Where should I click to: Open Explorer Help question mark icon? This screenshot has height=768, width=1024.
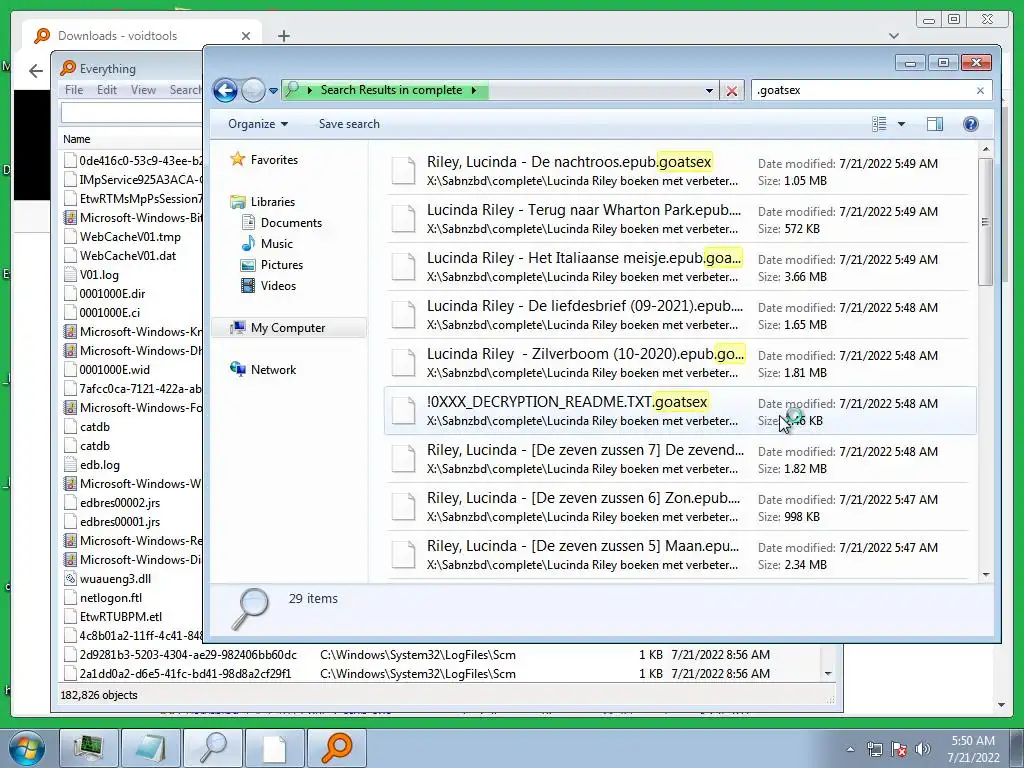pyautogui.click(x=970, y=124)
